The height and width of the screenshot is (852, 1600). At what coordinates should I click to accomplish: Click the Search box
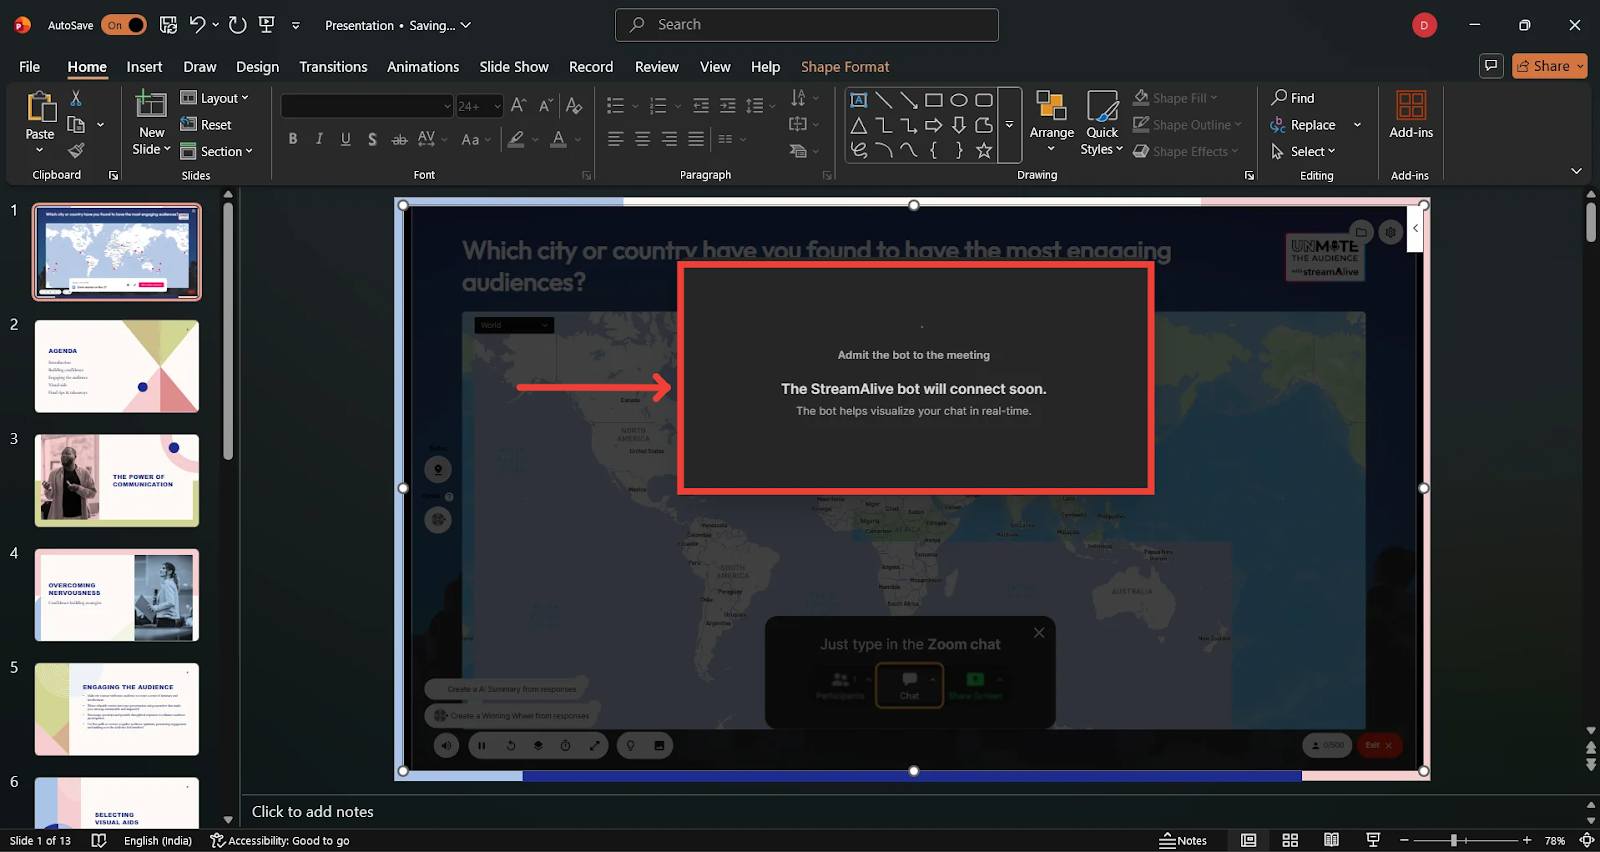pyautogui.click(x=807, y=25)
